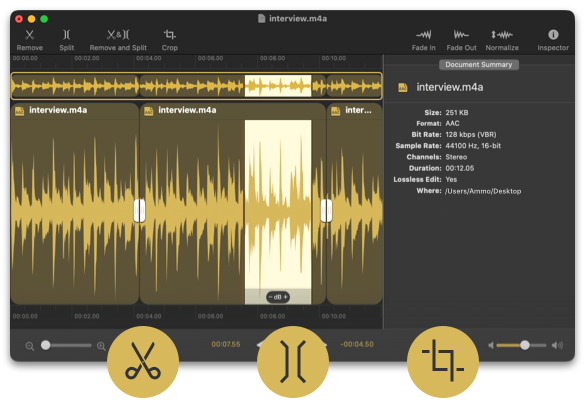Open the Document Summary tab
Image resolution: width=585 pixels, height=400 pixels.
[x=479, y=65]
